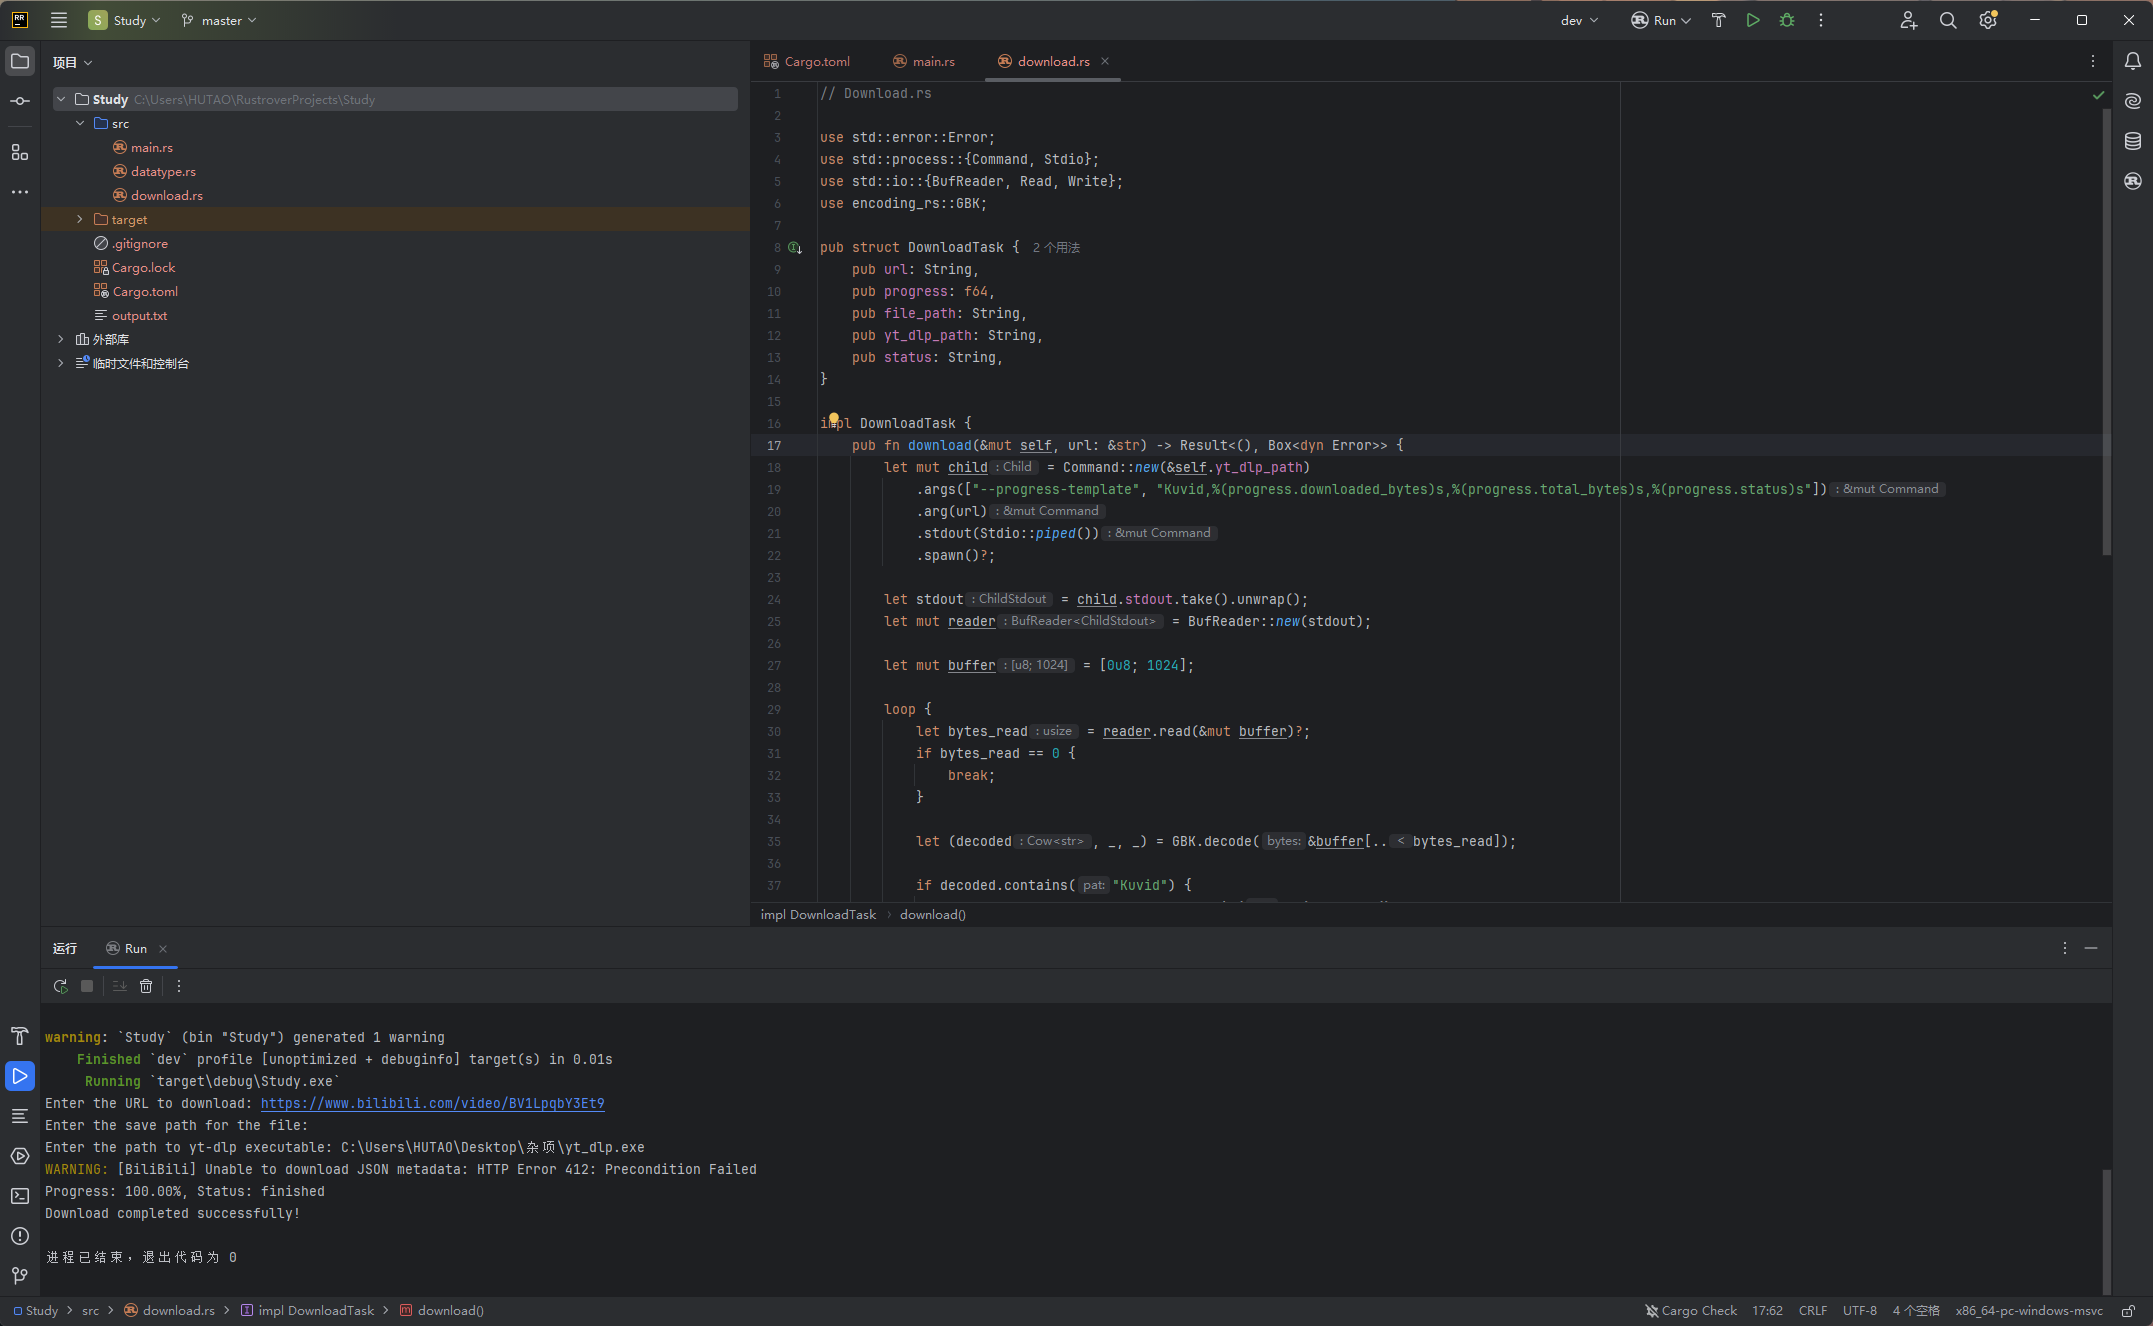
Task: Open output.txt in project tree
Action: [x=139, y=315]
